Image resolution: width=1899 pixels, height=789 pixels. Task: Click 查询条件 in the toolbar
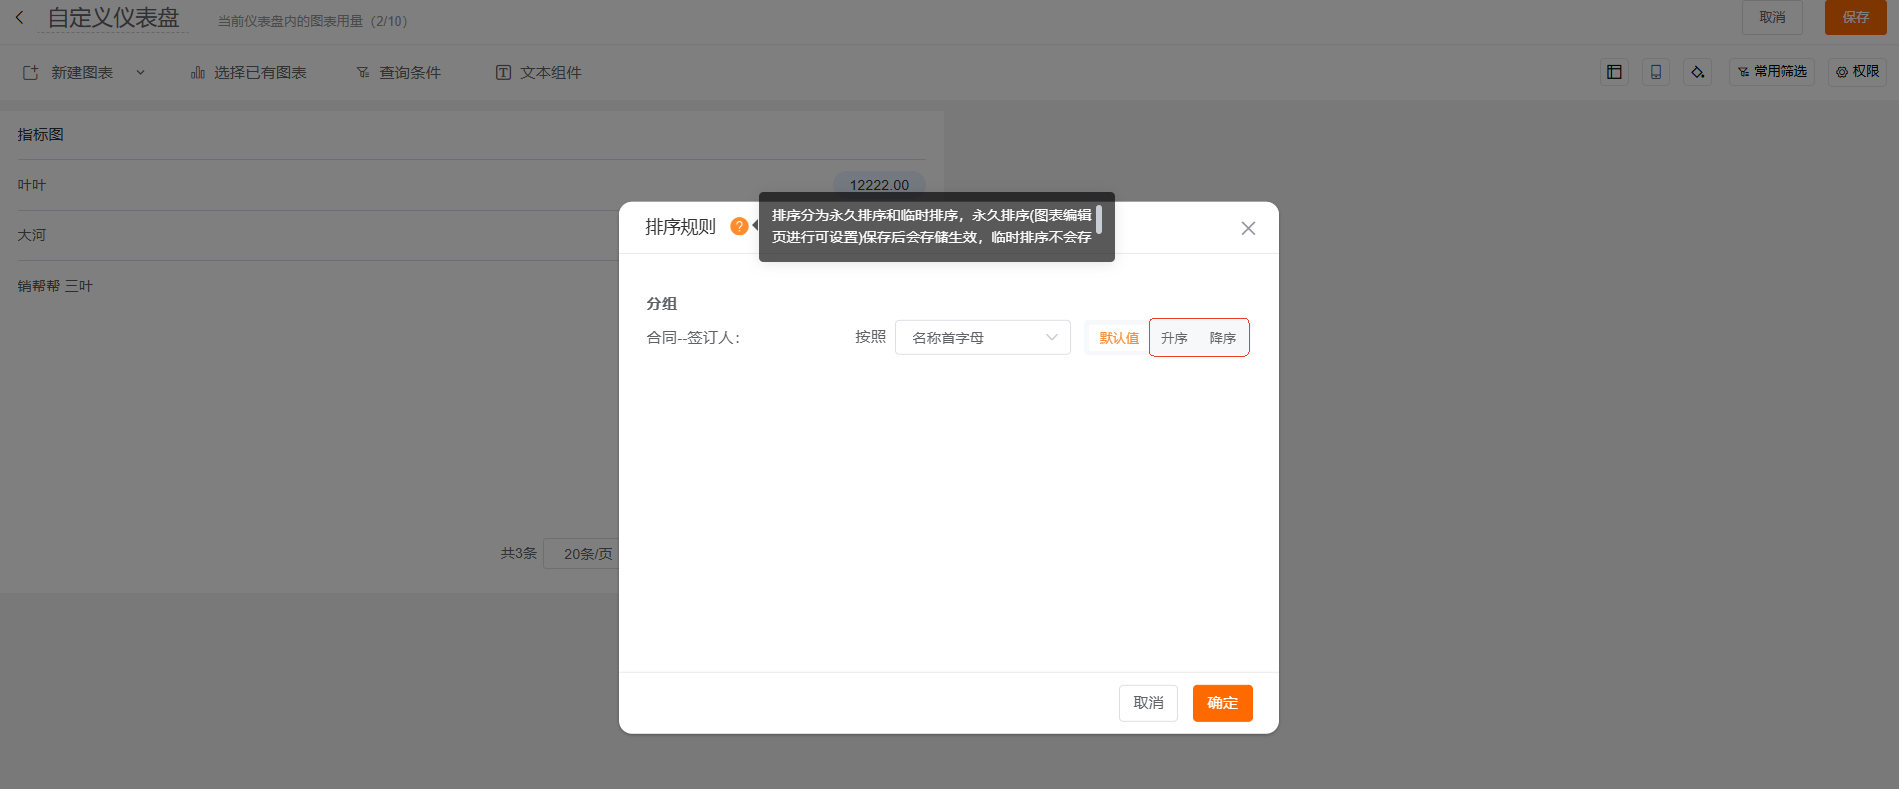399,73
